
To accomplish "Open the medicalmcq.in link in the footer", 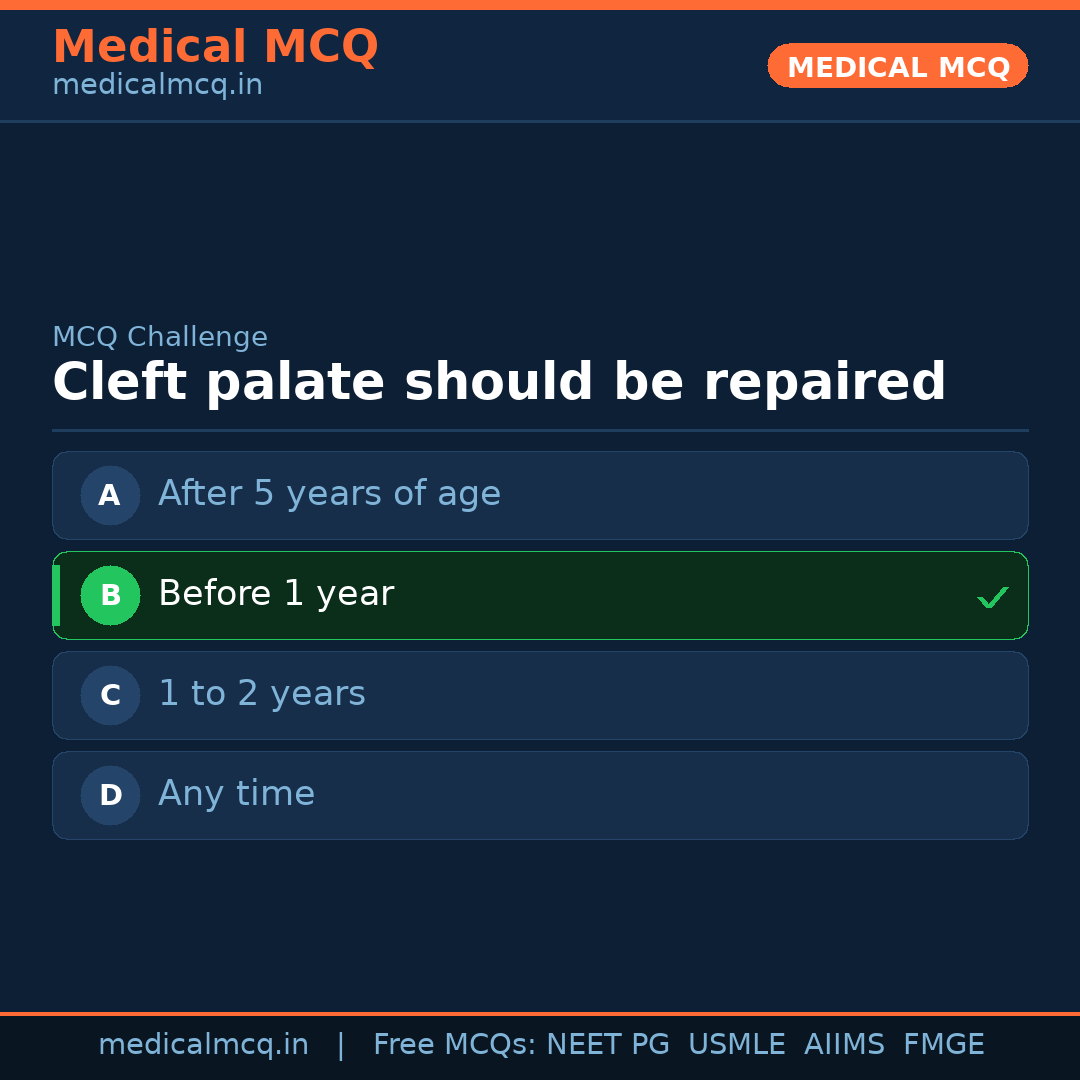I will pyautogui.click(x=203, y=1045).
